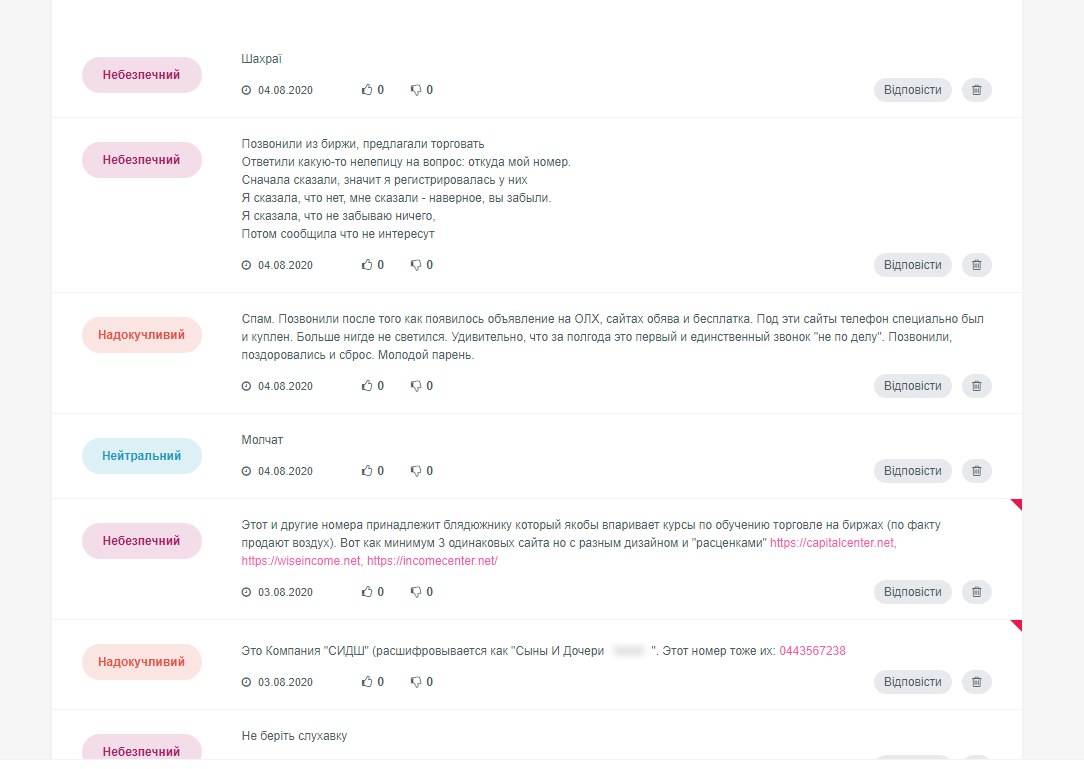Like the "Молчат" comment
Viewport: 1084px width, 769px height.
pyautogui.click(x=367, y=471)
